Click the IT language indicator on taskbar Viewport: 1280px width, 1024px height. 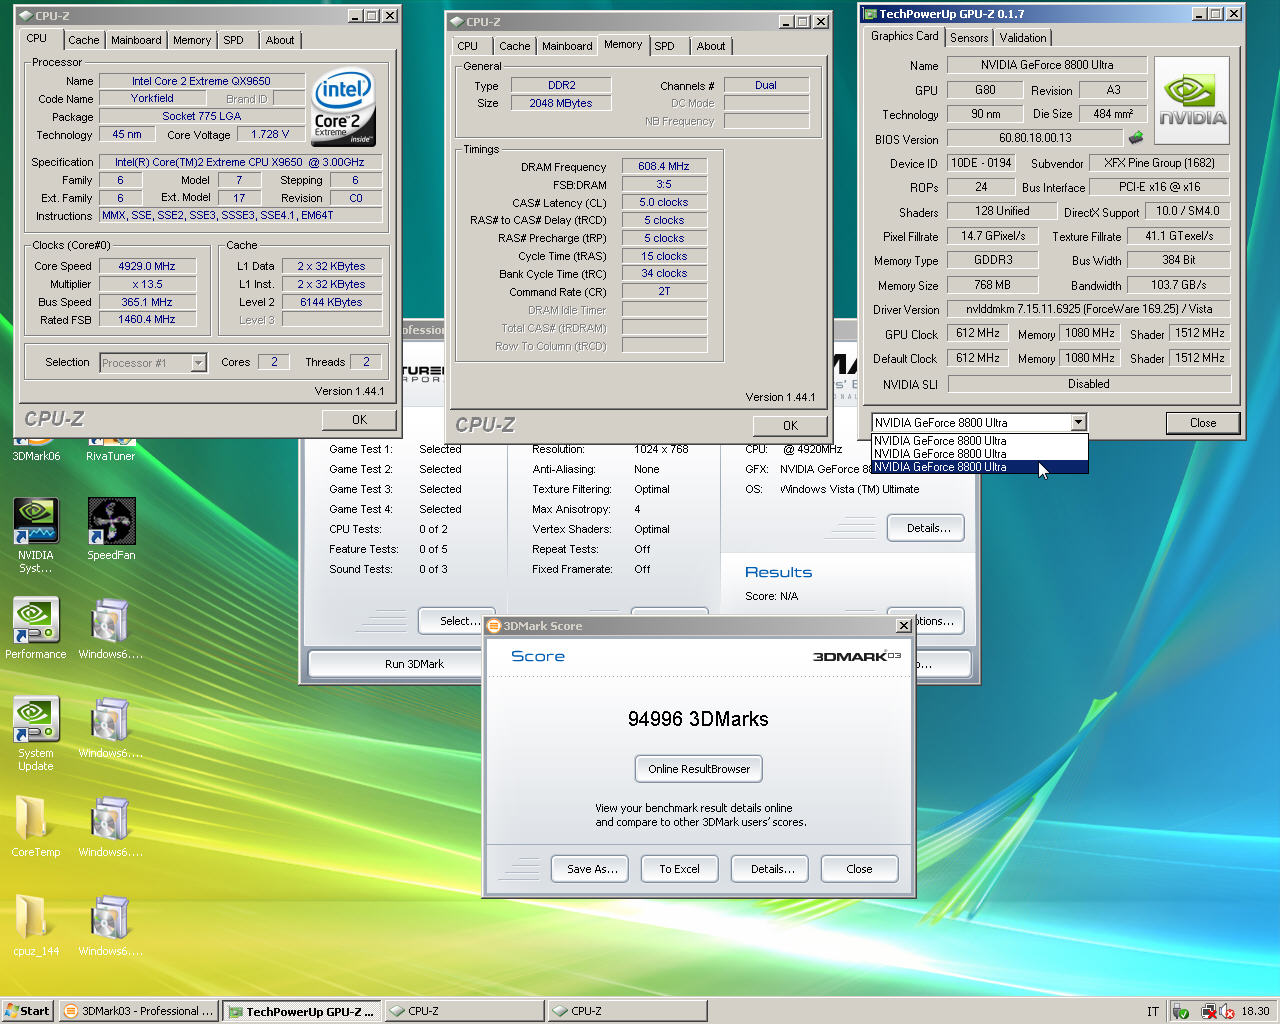[x=1153, y=1012]
